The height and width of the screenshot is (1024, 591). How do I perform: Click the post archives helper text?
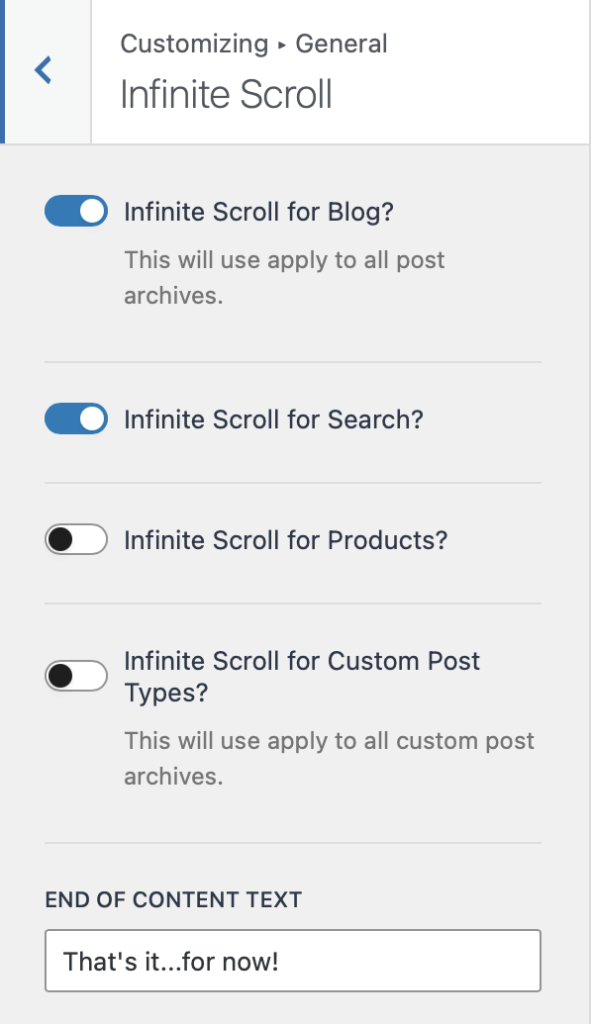point(283,273)
